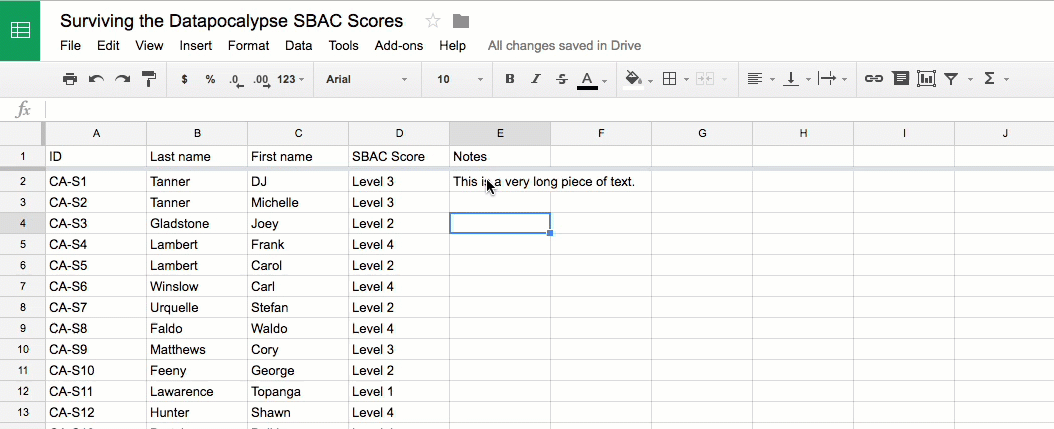Open the Arial font dropdown
The width and height of the screenshot is (1054, 429).
pos(367,79)
